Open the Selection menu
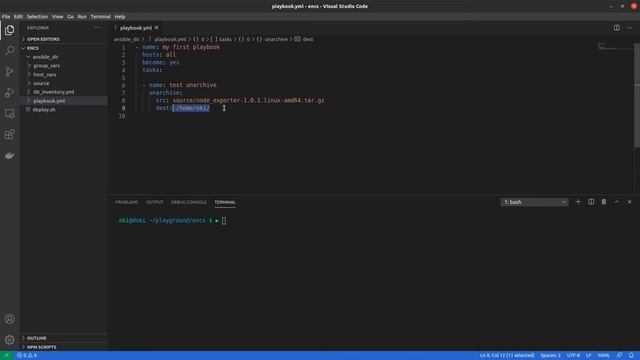 click(38, 17)
